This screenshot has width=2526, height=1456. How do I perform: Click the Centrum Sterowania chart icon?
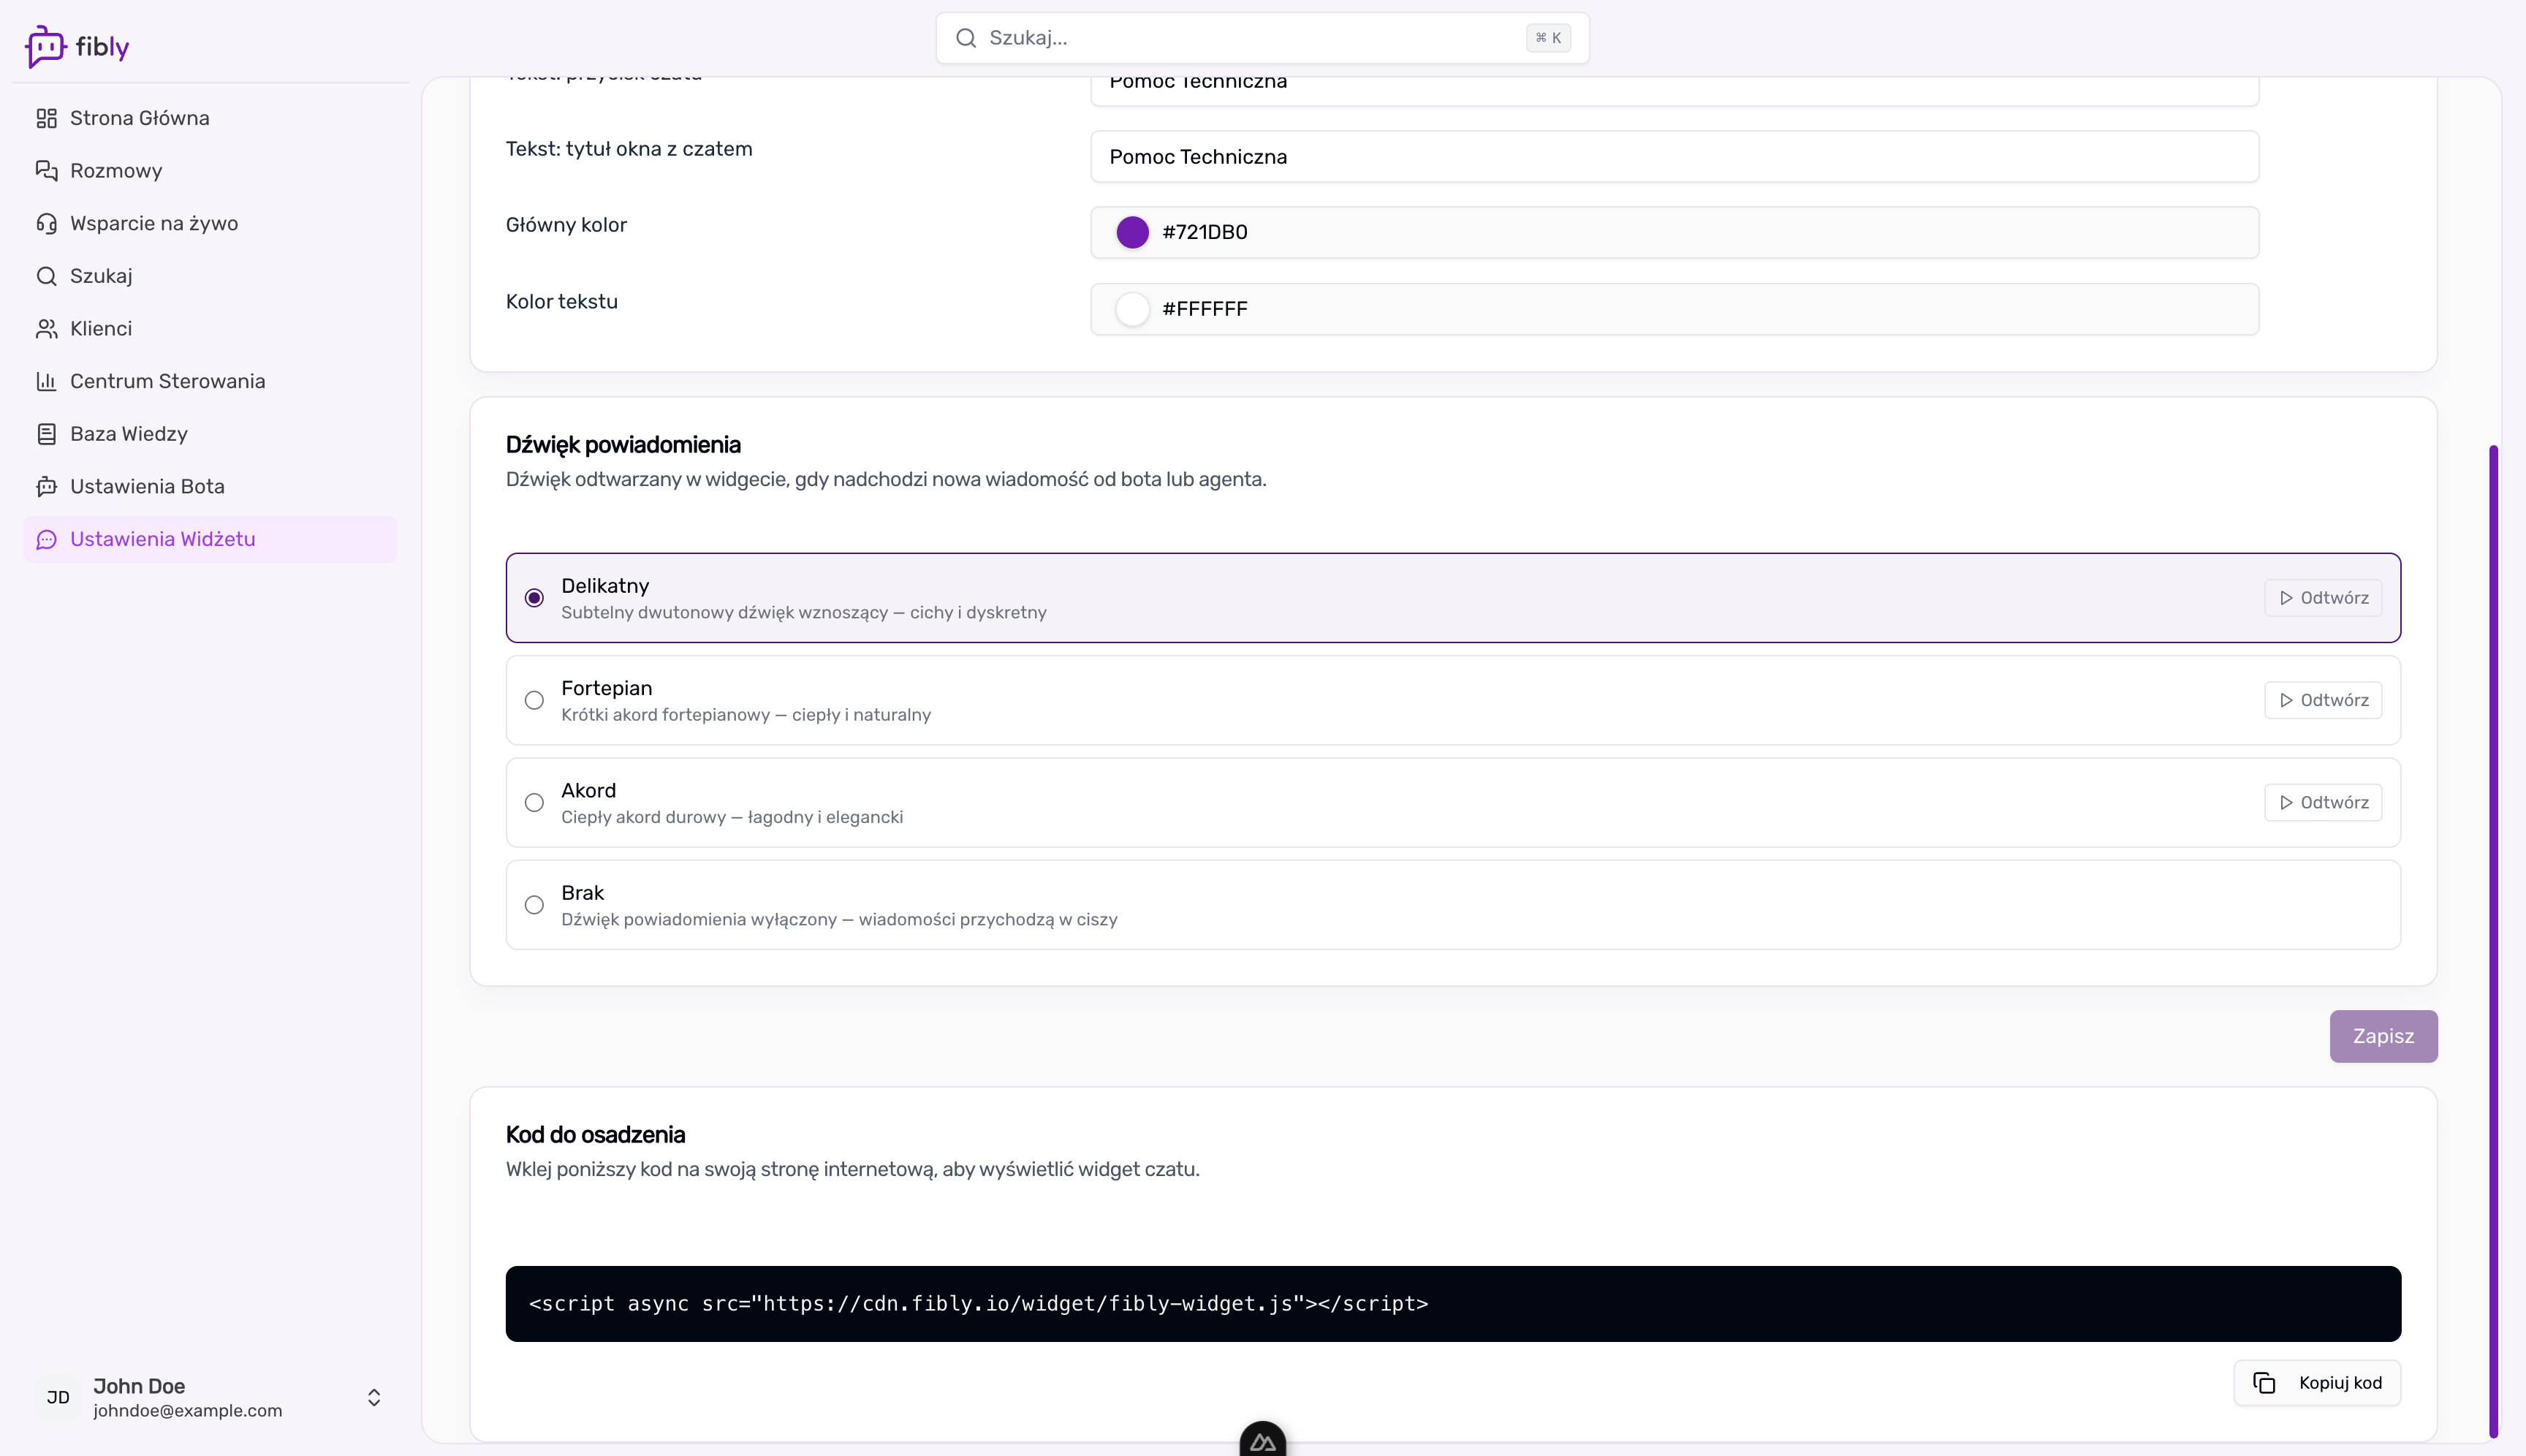(46, 381)
